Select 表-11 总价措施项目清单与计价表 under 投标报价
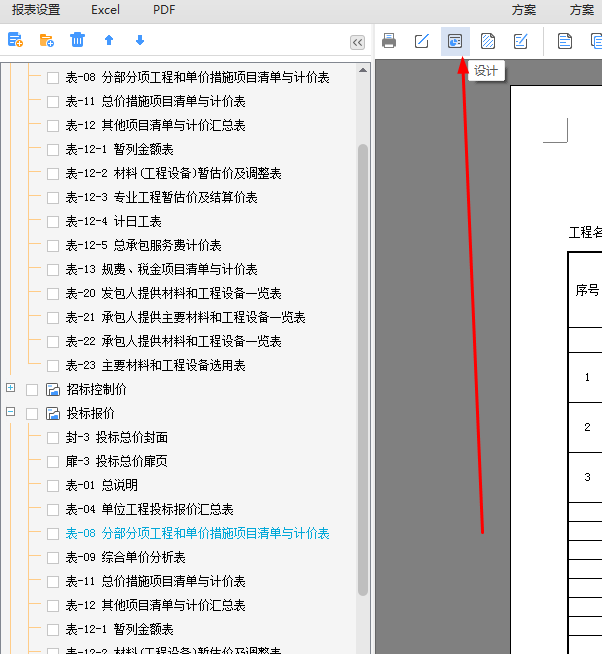This screenshot has height=654, width=602. 156,581
